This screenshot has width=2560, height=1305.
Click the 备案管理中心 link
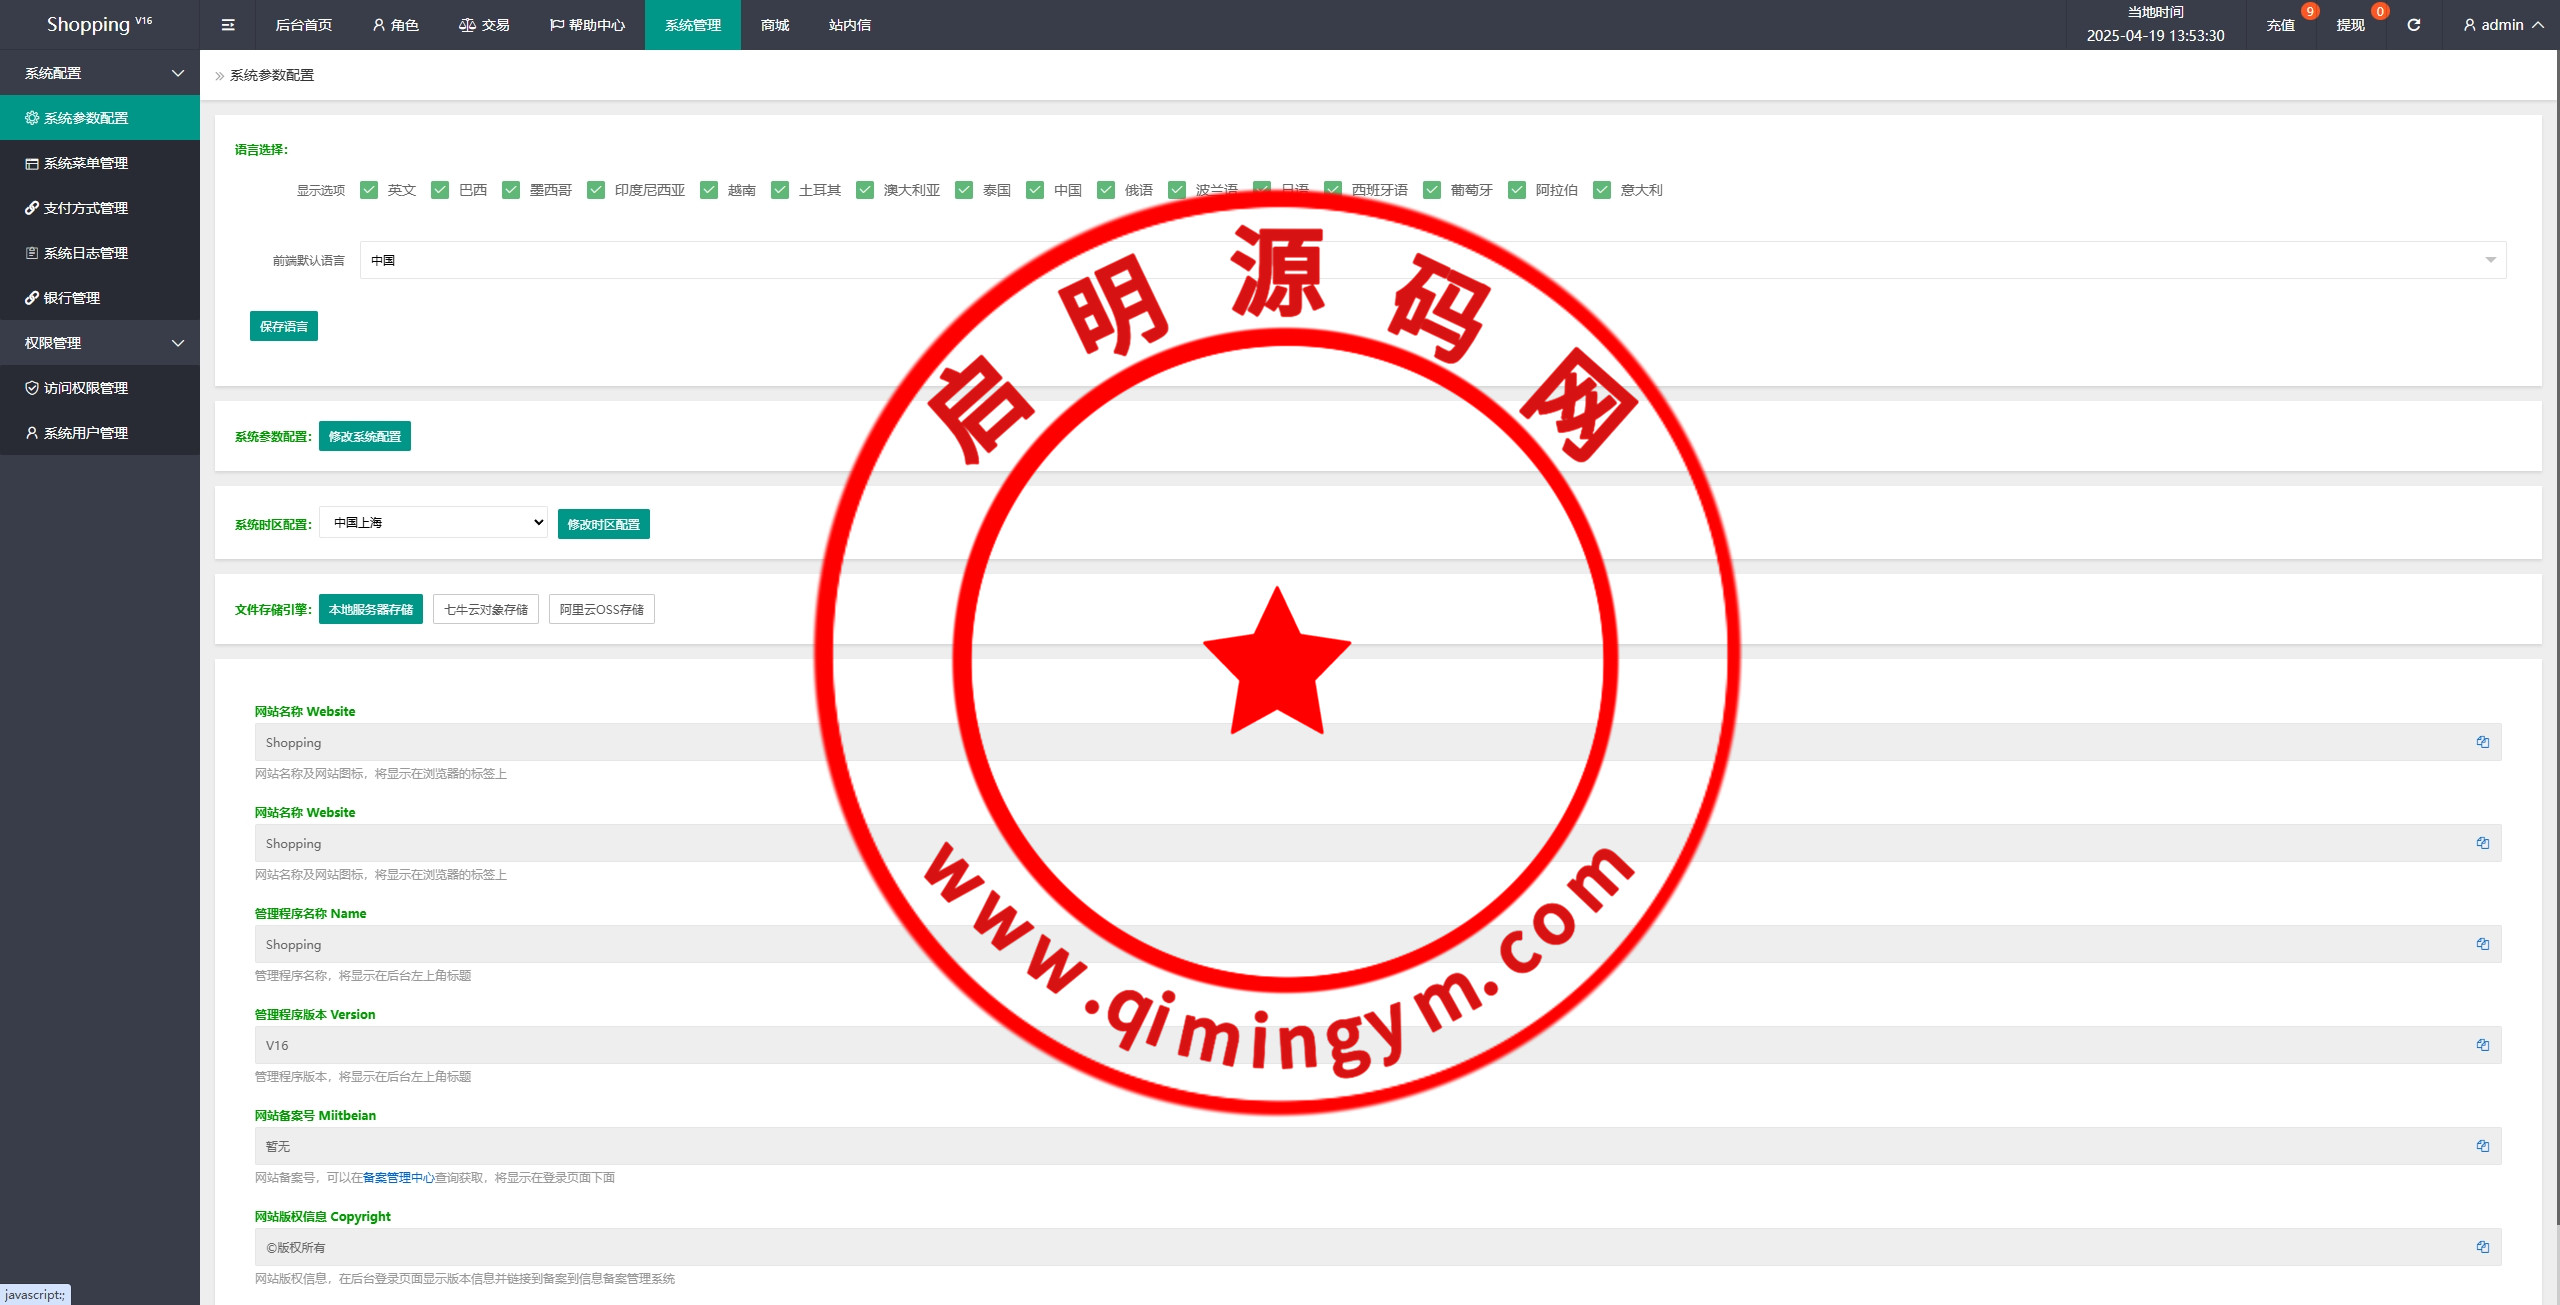click(398, 1178)
